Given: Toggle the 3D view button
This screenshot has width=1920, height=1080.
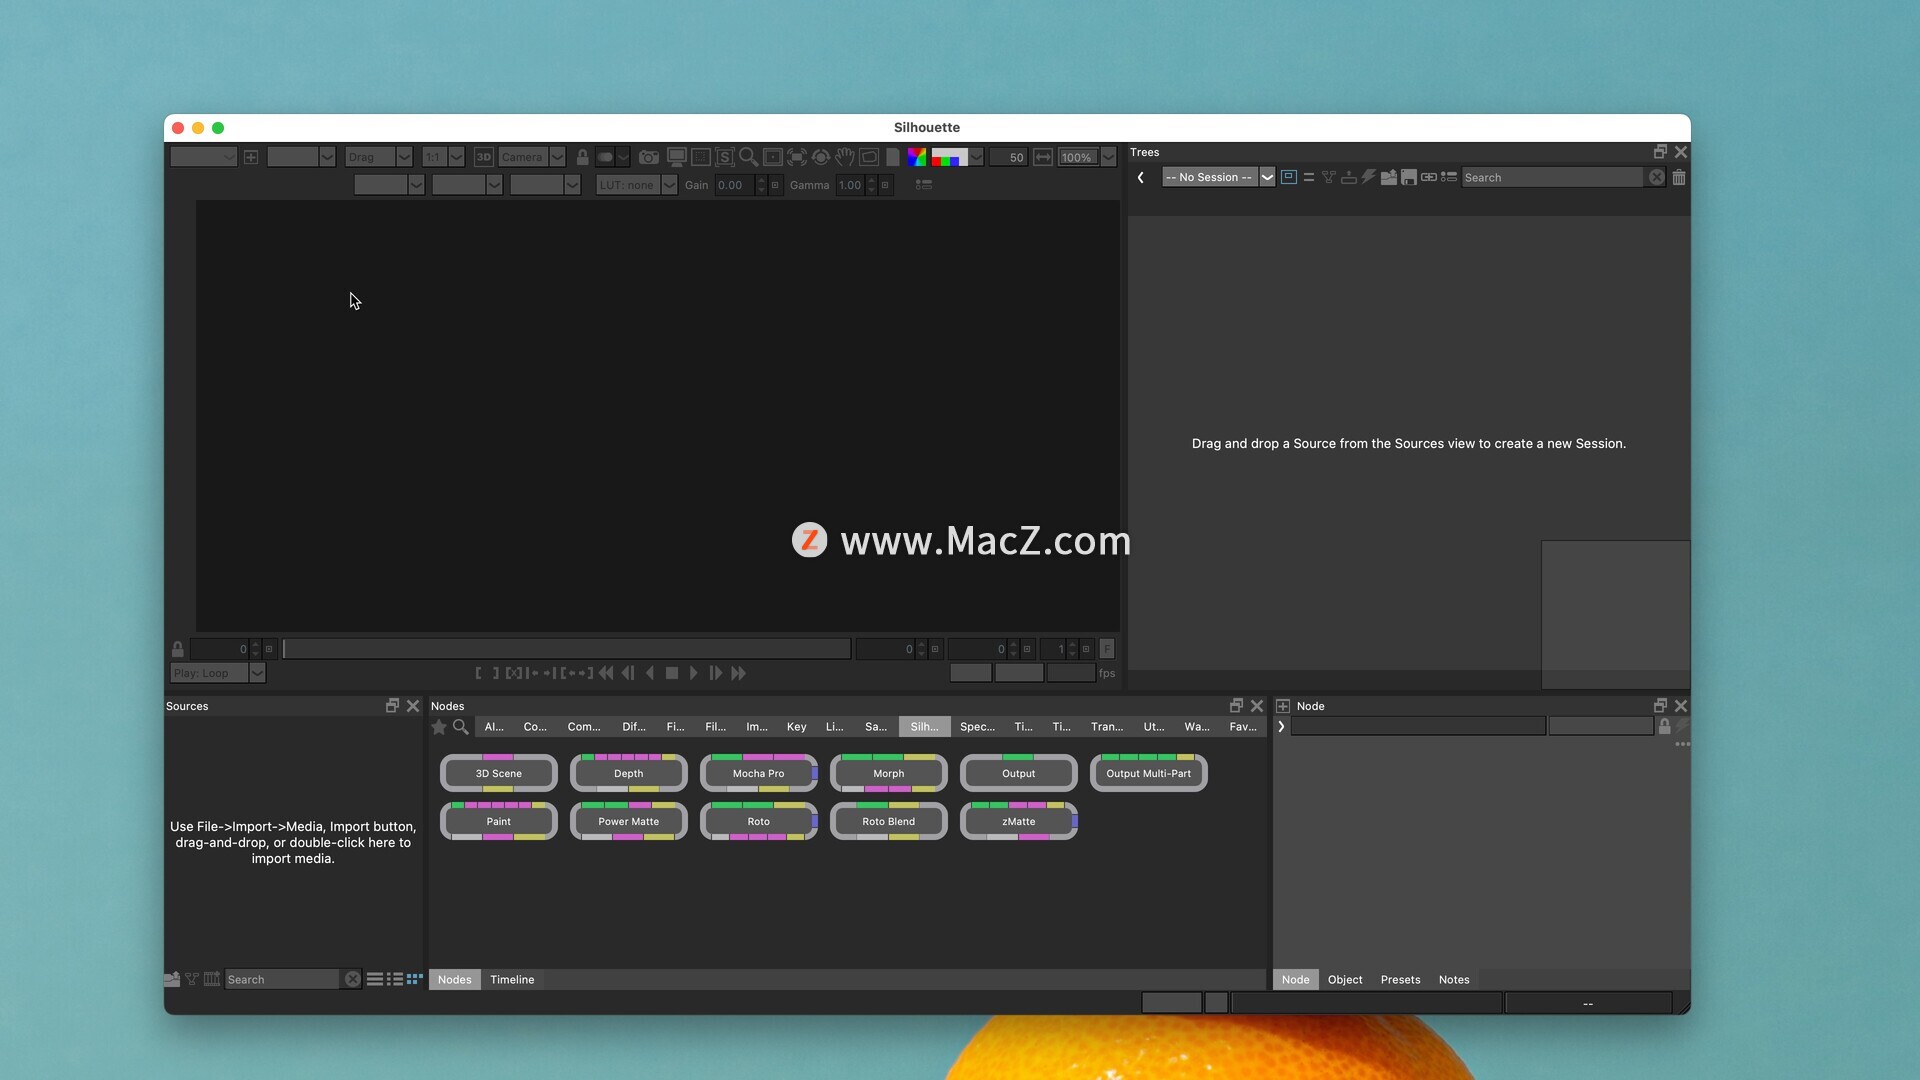Looking at the screenshot, I should click(483, 157).
